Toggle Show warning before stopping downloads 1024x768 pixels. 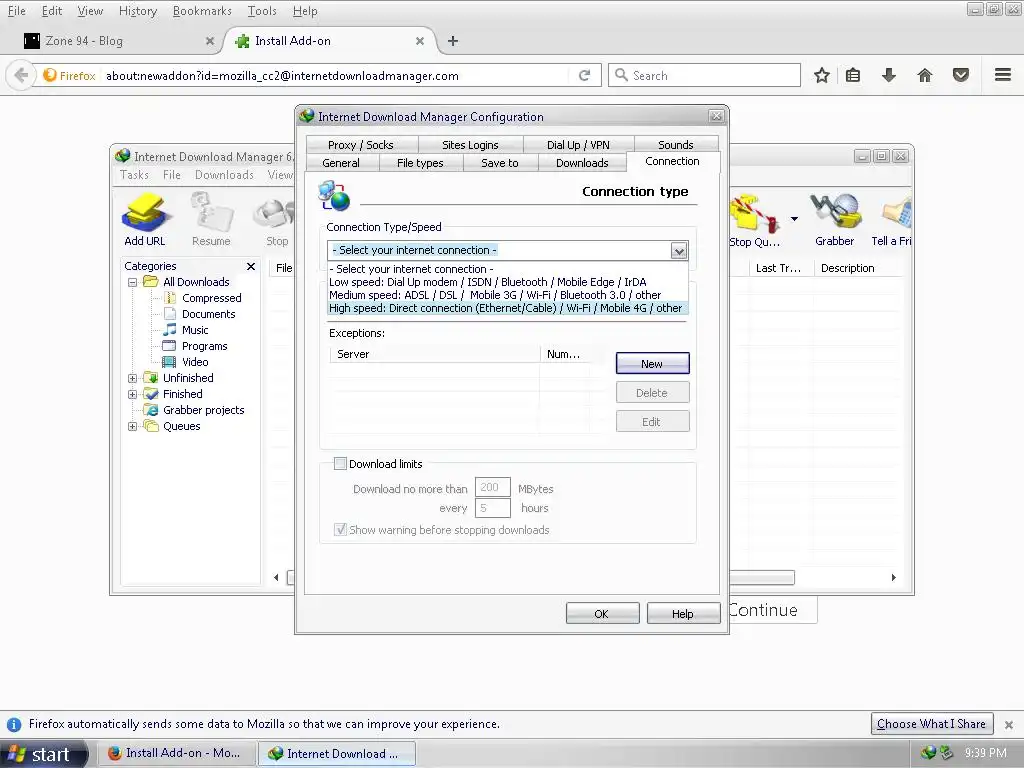(x=340, y=530)
